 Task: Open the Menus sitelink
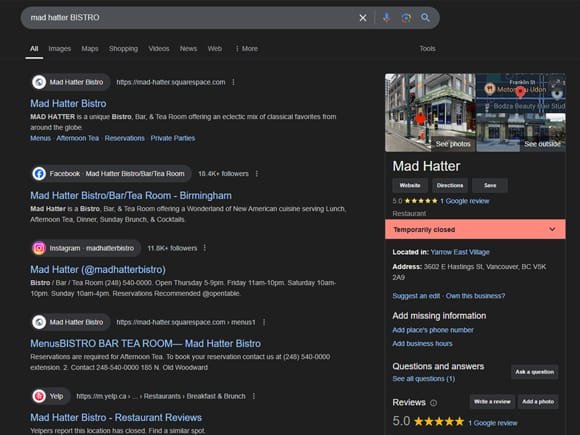40,138
